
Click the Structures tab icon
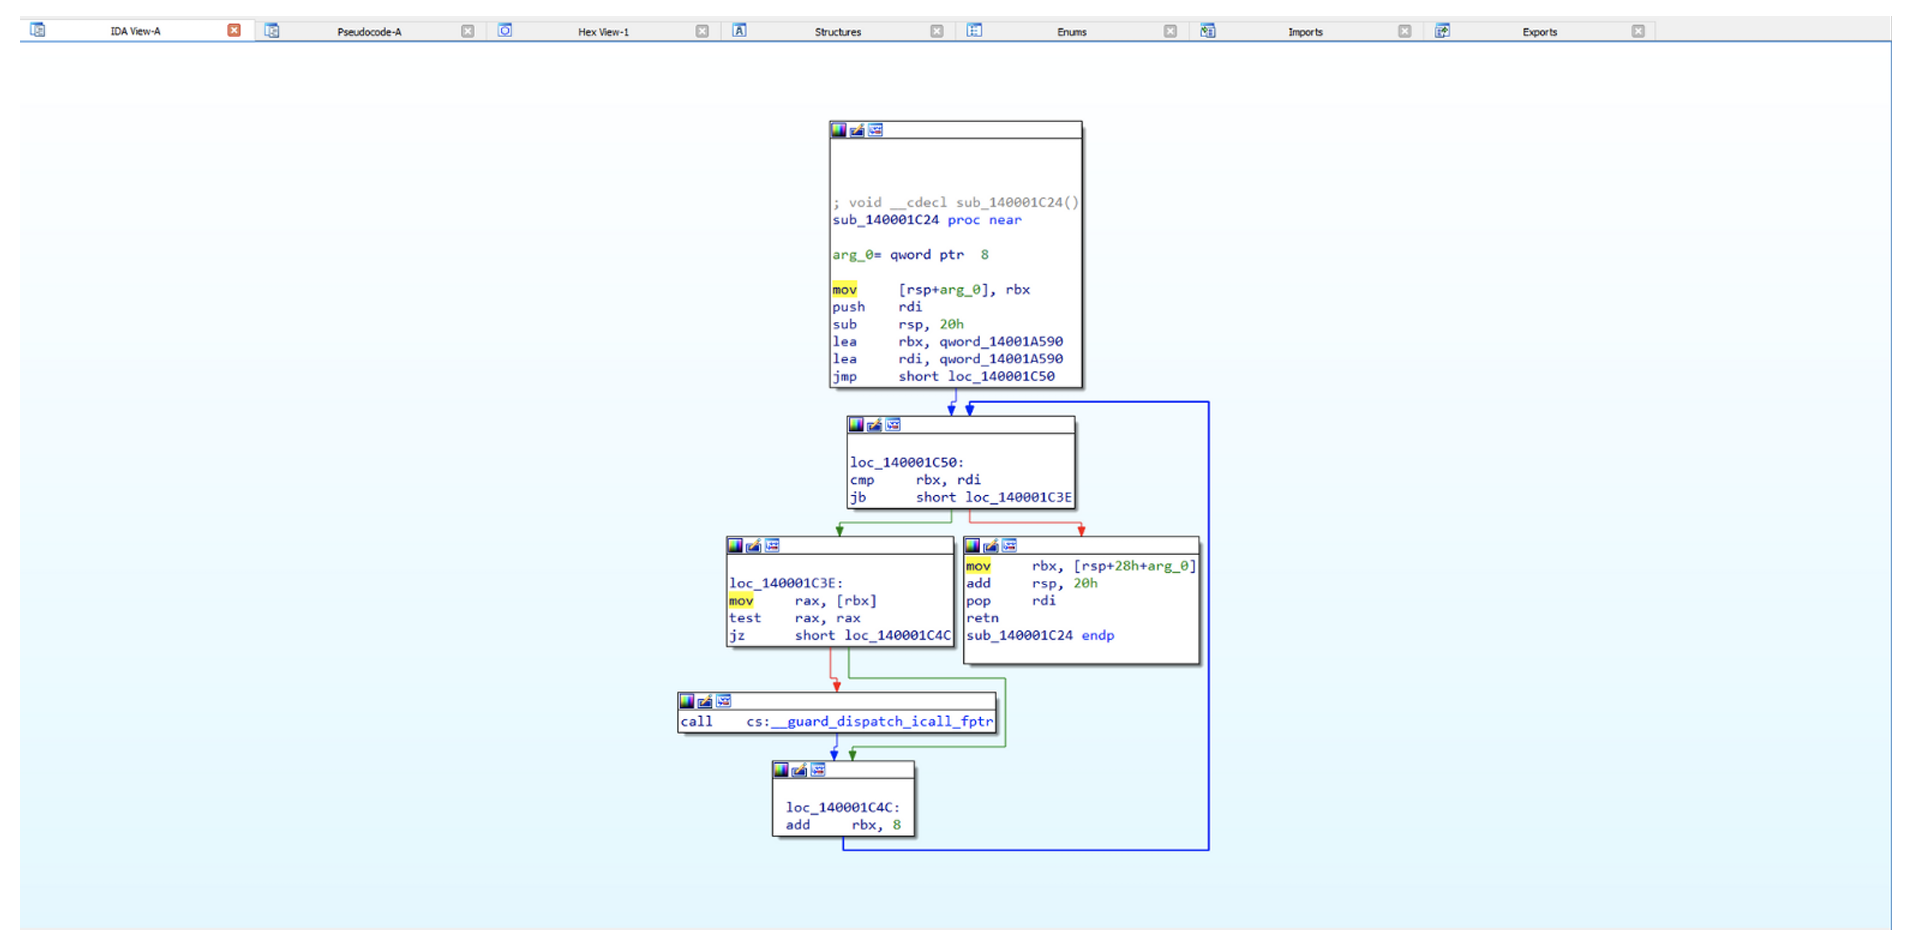coord(739,31)
